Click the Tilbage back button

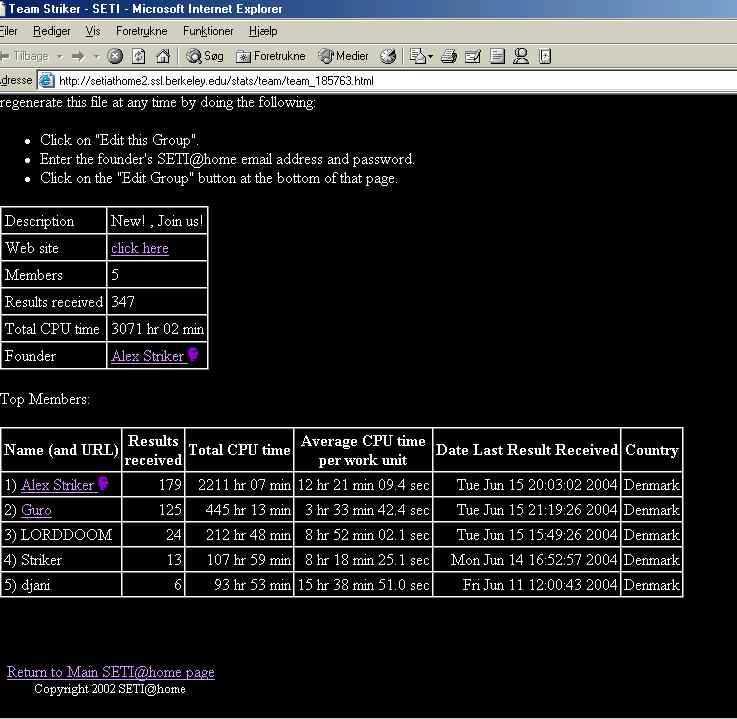point(26,56)
